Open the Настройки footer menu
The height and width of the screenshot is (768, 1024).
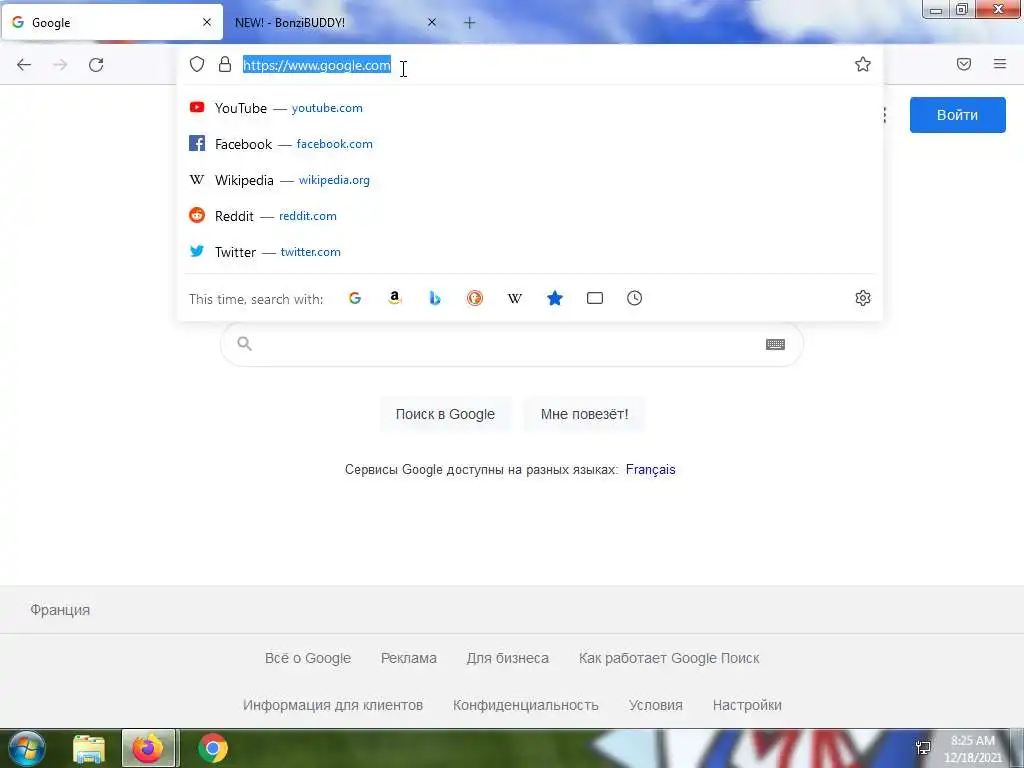click(x=747, y=705)
